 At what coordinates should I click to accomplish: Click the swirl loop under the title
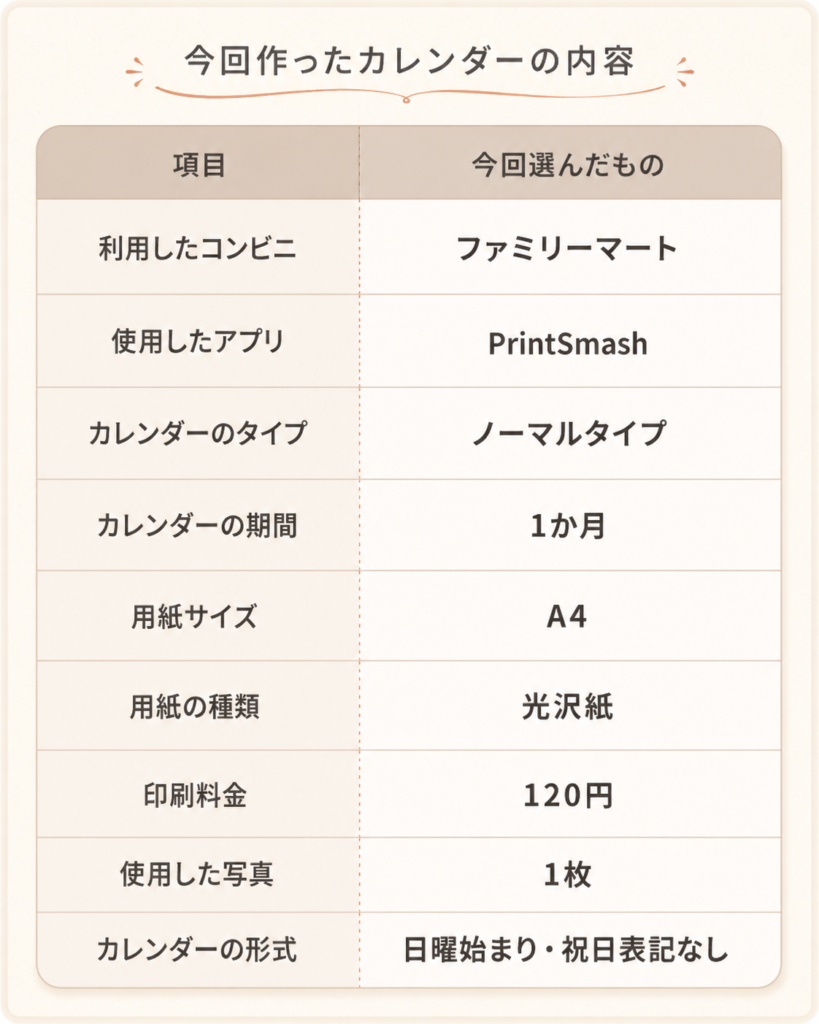pos(406,100)
